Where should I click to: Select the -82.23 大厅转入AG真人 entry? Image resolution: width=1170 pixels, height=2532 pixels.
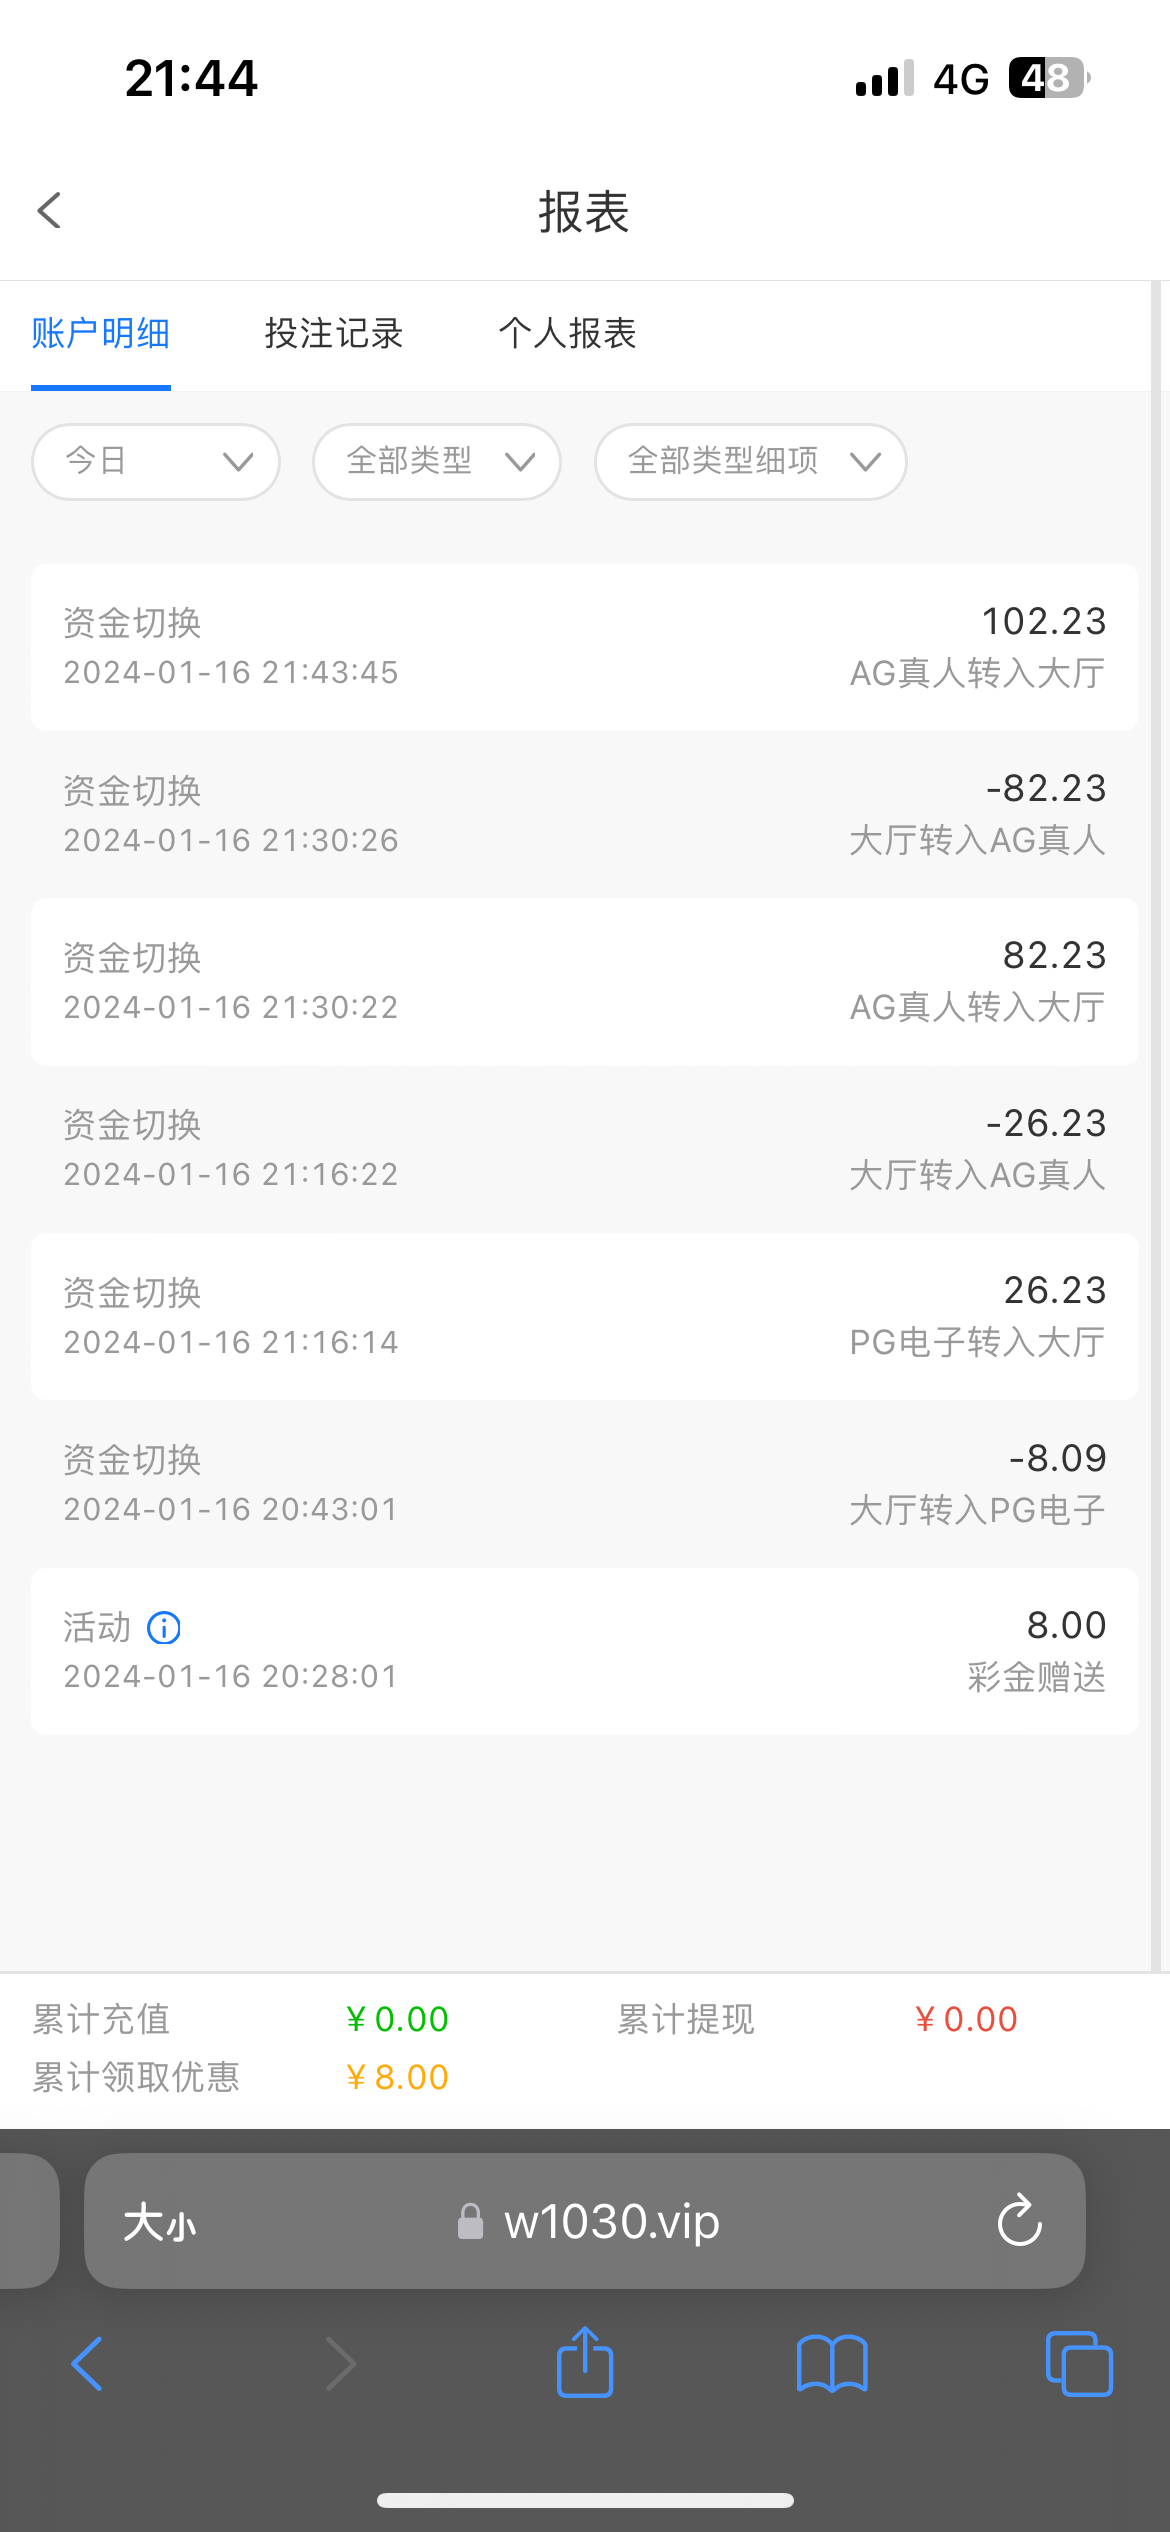pyautogui.click(x=585, y=814)
